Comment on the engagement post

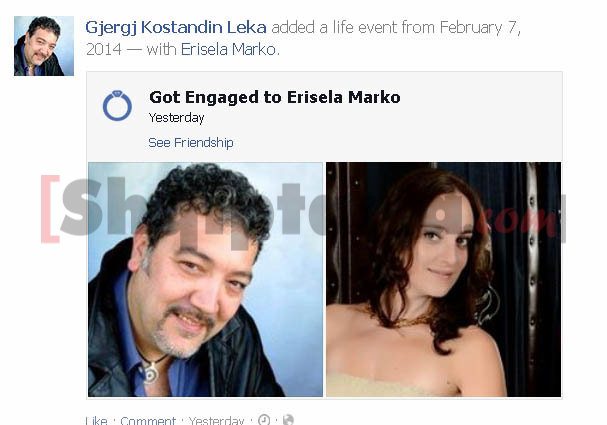tap(148, 420)
